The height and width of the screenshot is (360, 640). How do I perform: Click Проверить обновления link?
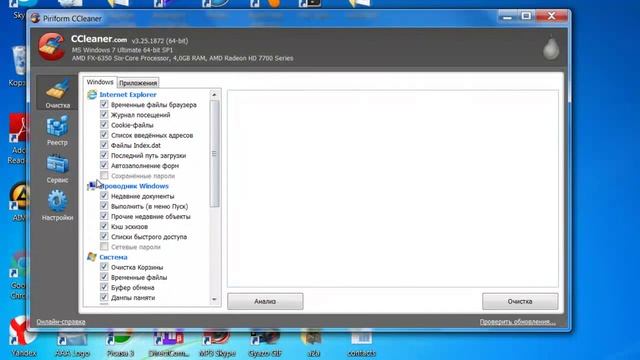(x=518, y=322)
